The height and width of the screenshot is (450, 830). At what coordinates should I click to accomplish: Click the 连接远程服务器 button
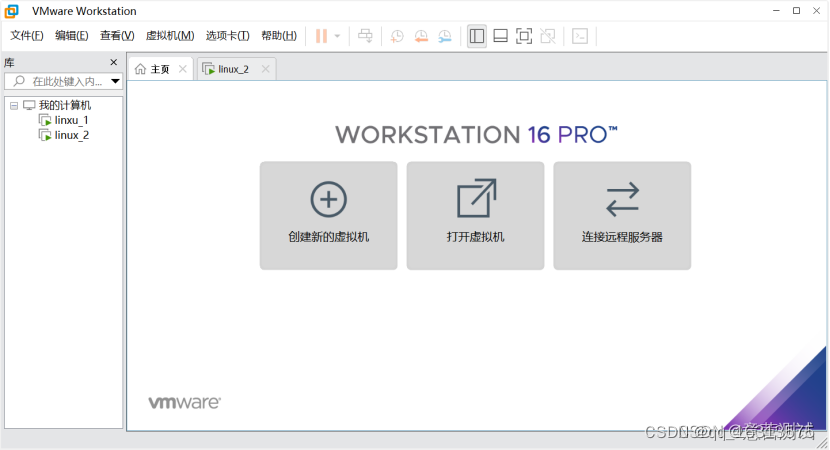(622, 215)
